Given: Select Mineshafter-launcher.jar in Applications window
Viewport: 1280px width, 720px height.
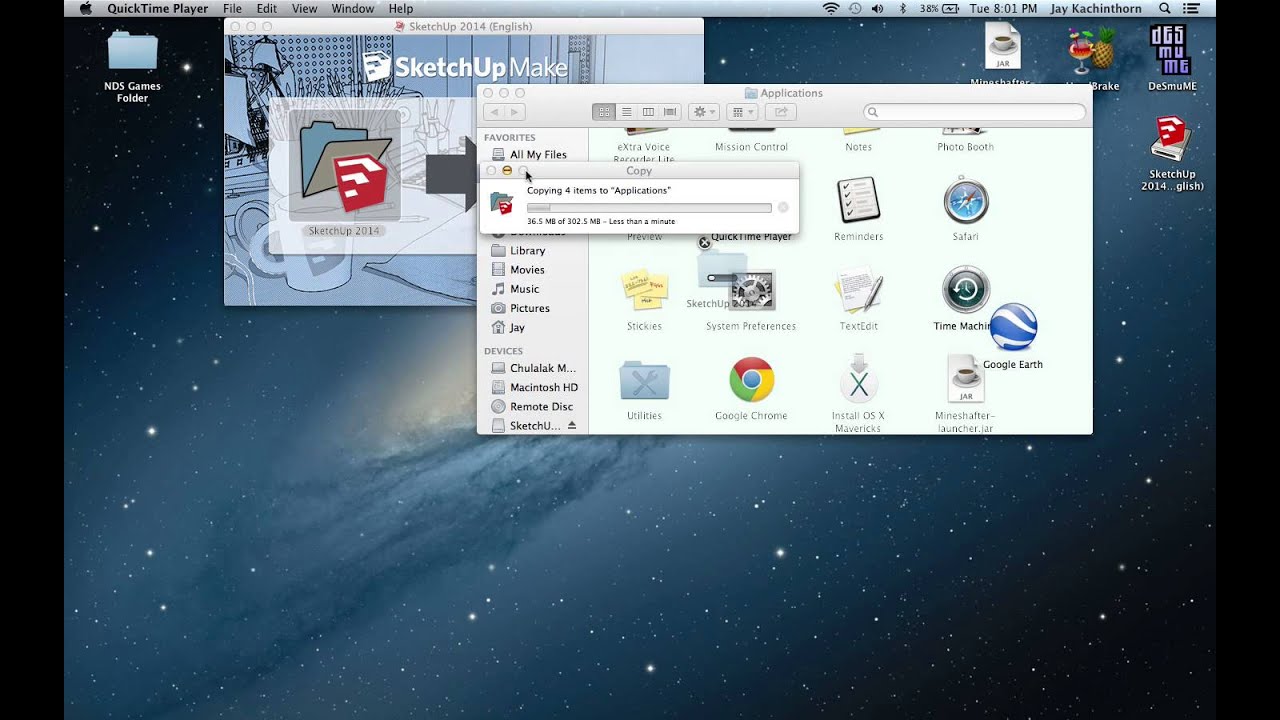Looking at the screenshot, I should [x=965, y=380].
